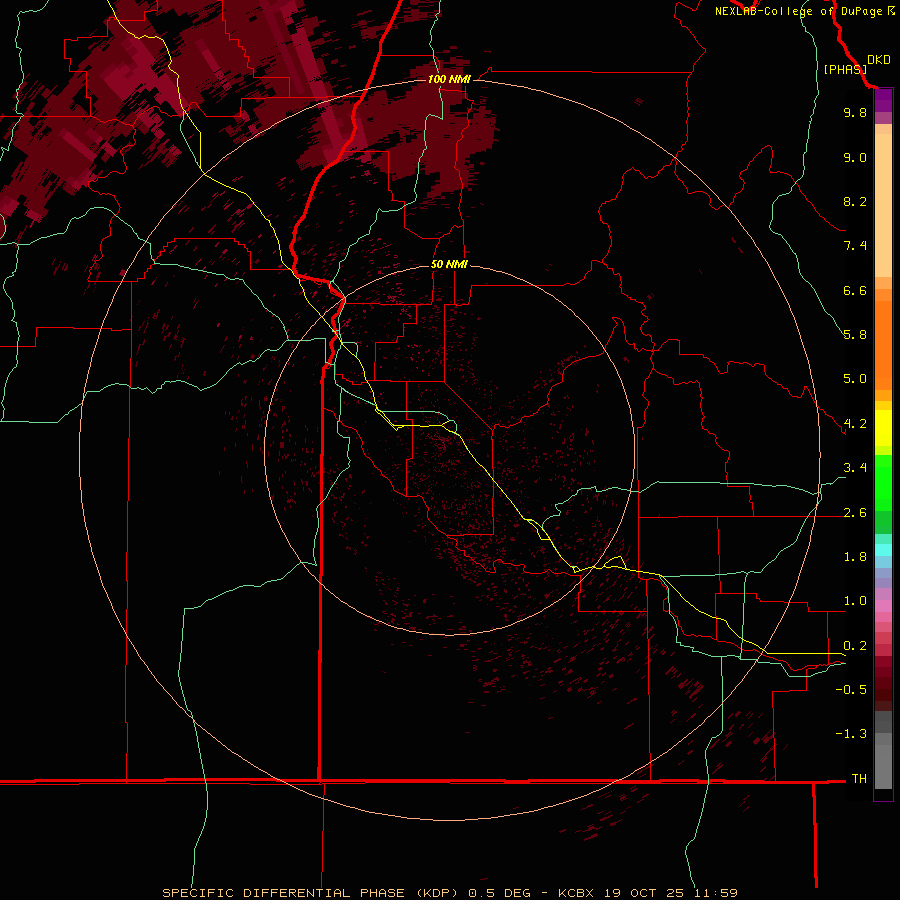The width and height of the screenshot is (900, 900).
Task: Select the -0.5 legend value
Action: click(x=851, y=690)
